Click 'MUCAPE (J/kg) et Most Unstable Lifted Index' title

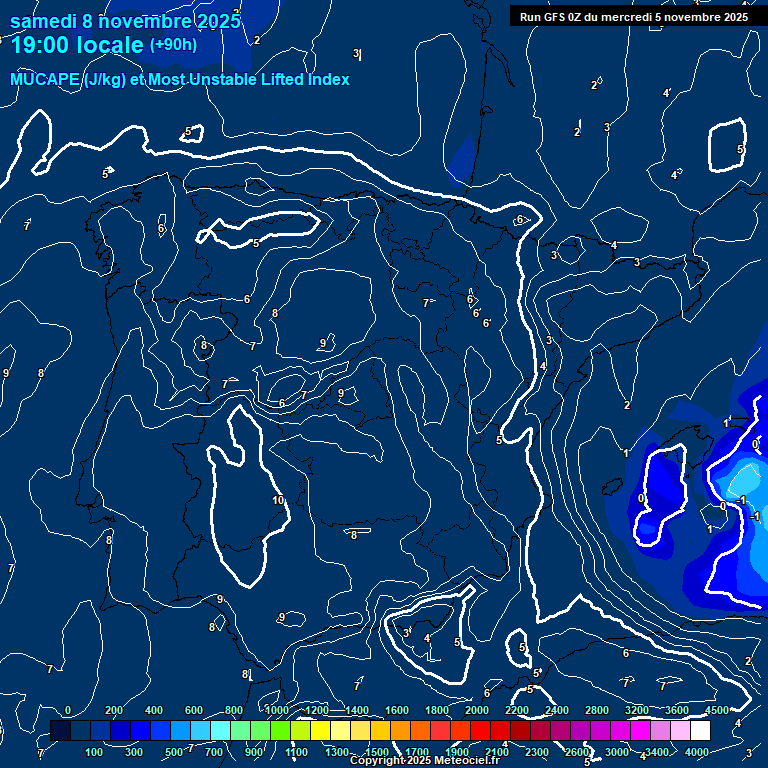180,79
